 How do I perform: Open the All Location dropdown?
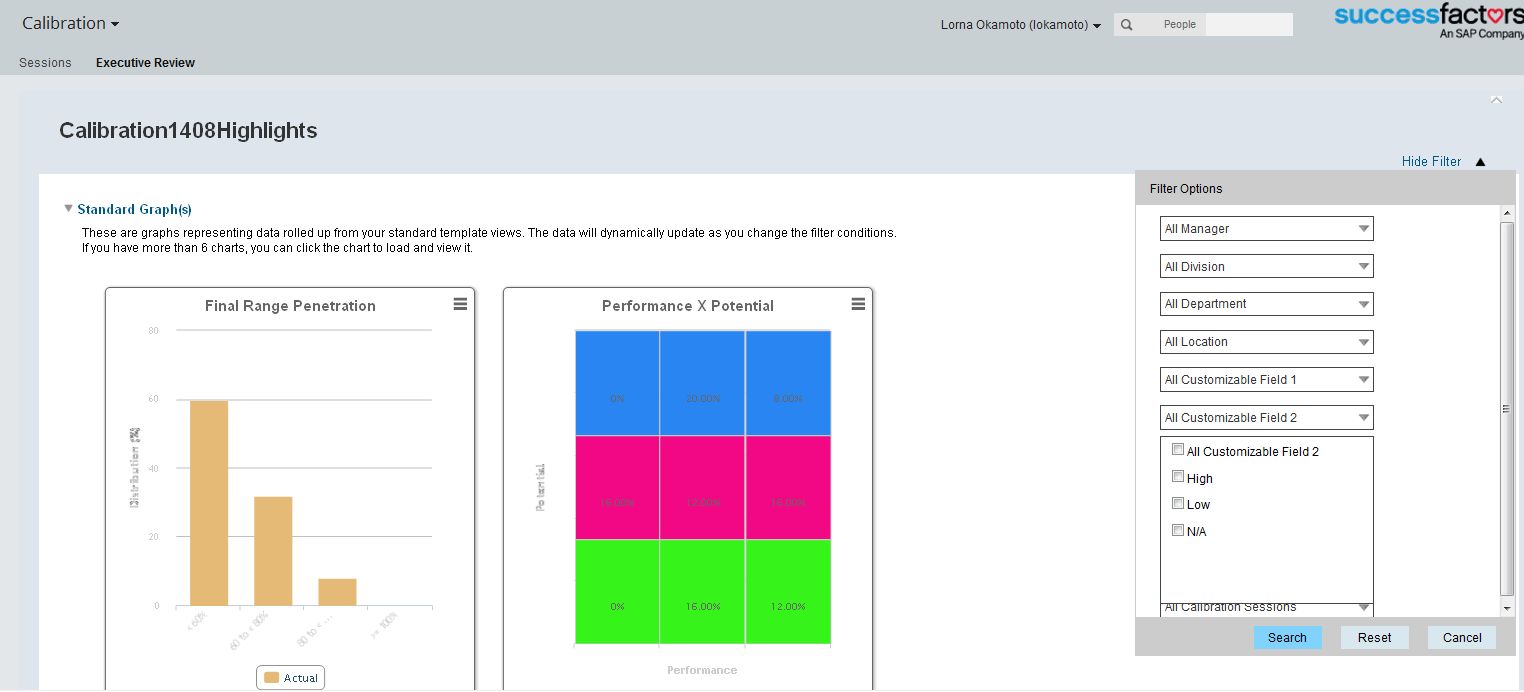pos(1266,342)
